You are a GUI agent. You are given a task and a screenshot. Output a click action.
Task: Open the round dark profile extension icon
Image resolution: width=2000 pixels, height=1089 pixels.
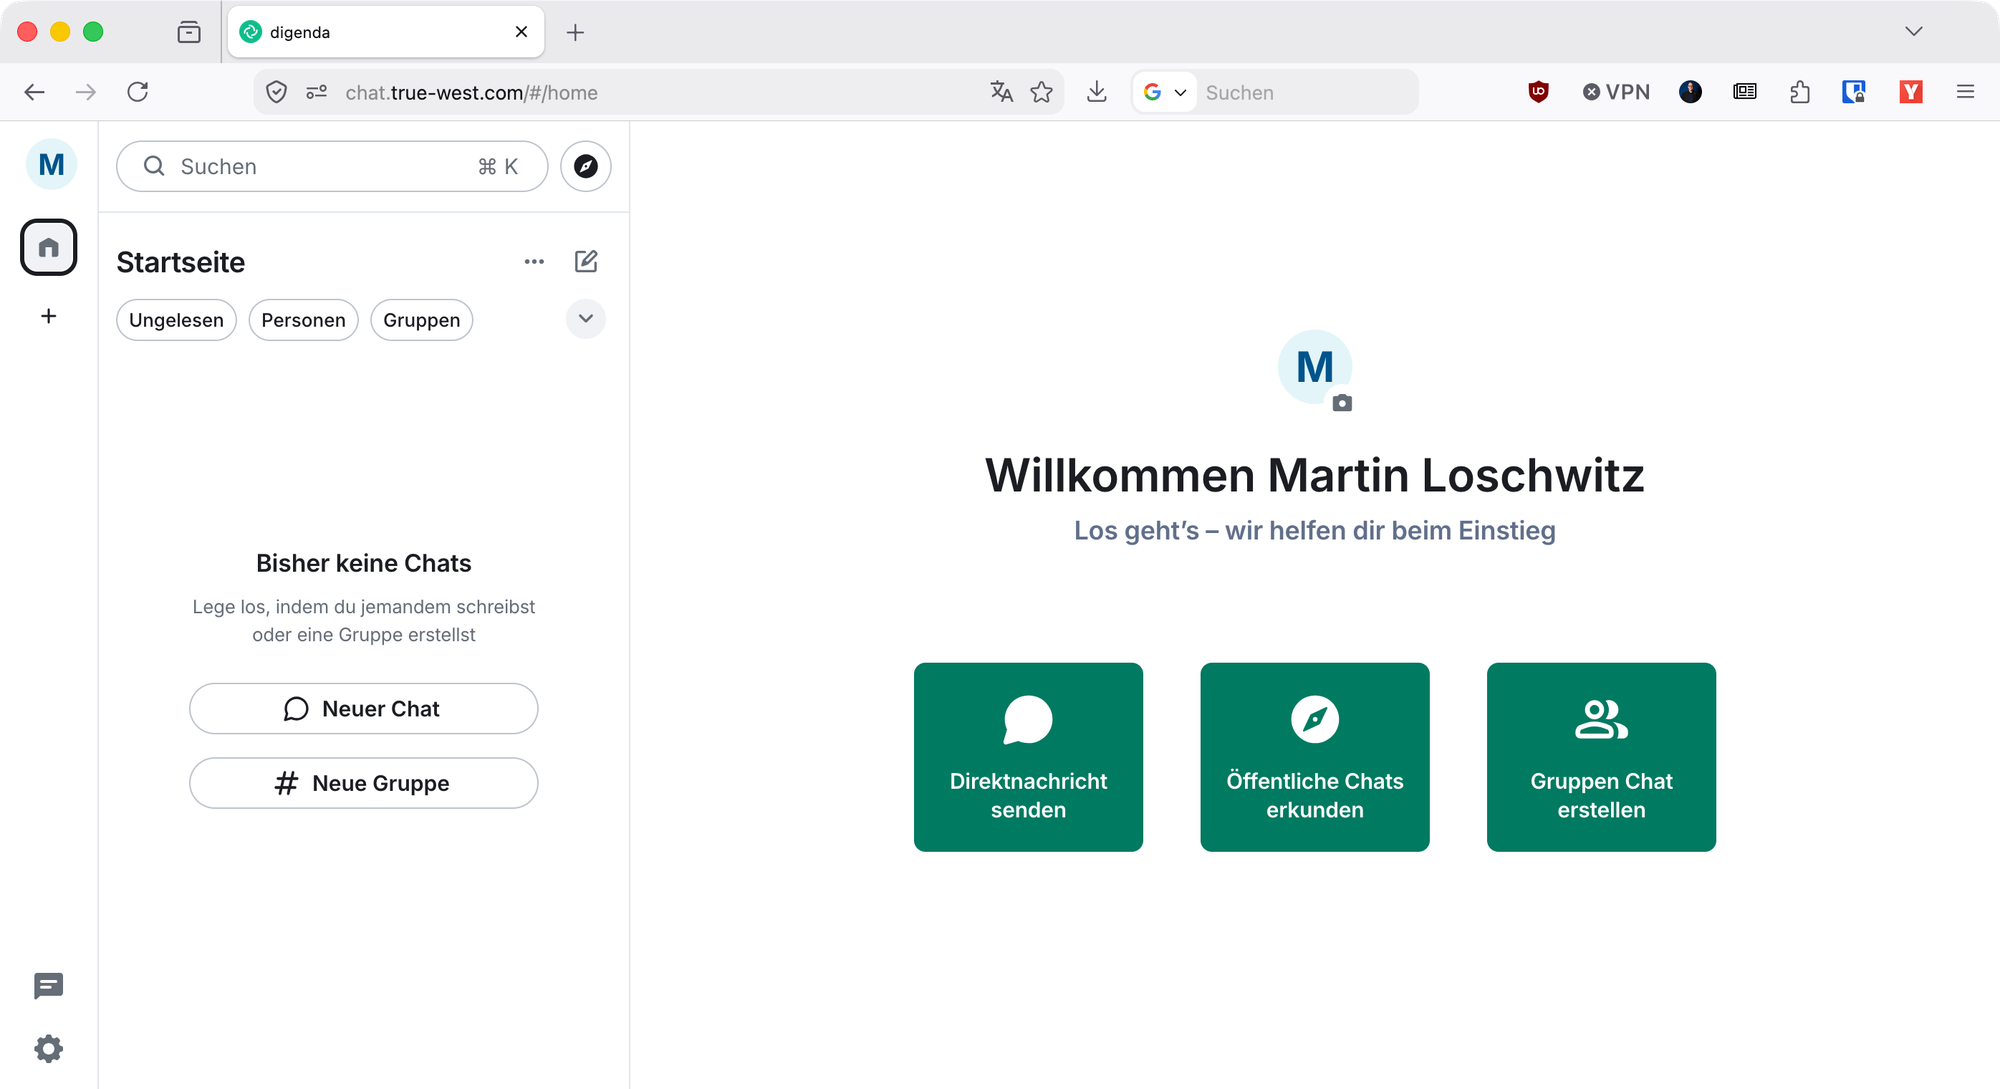[x=1690, y=92]
